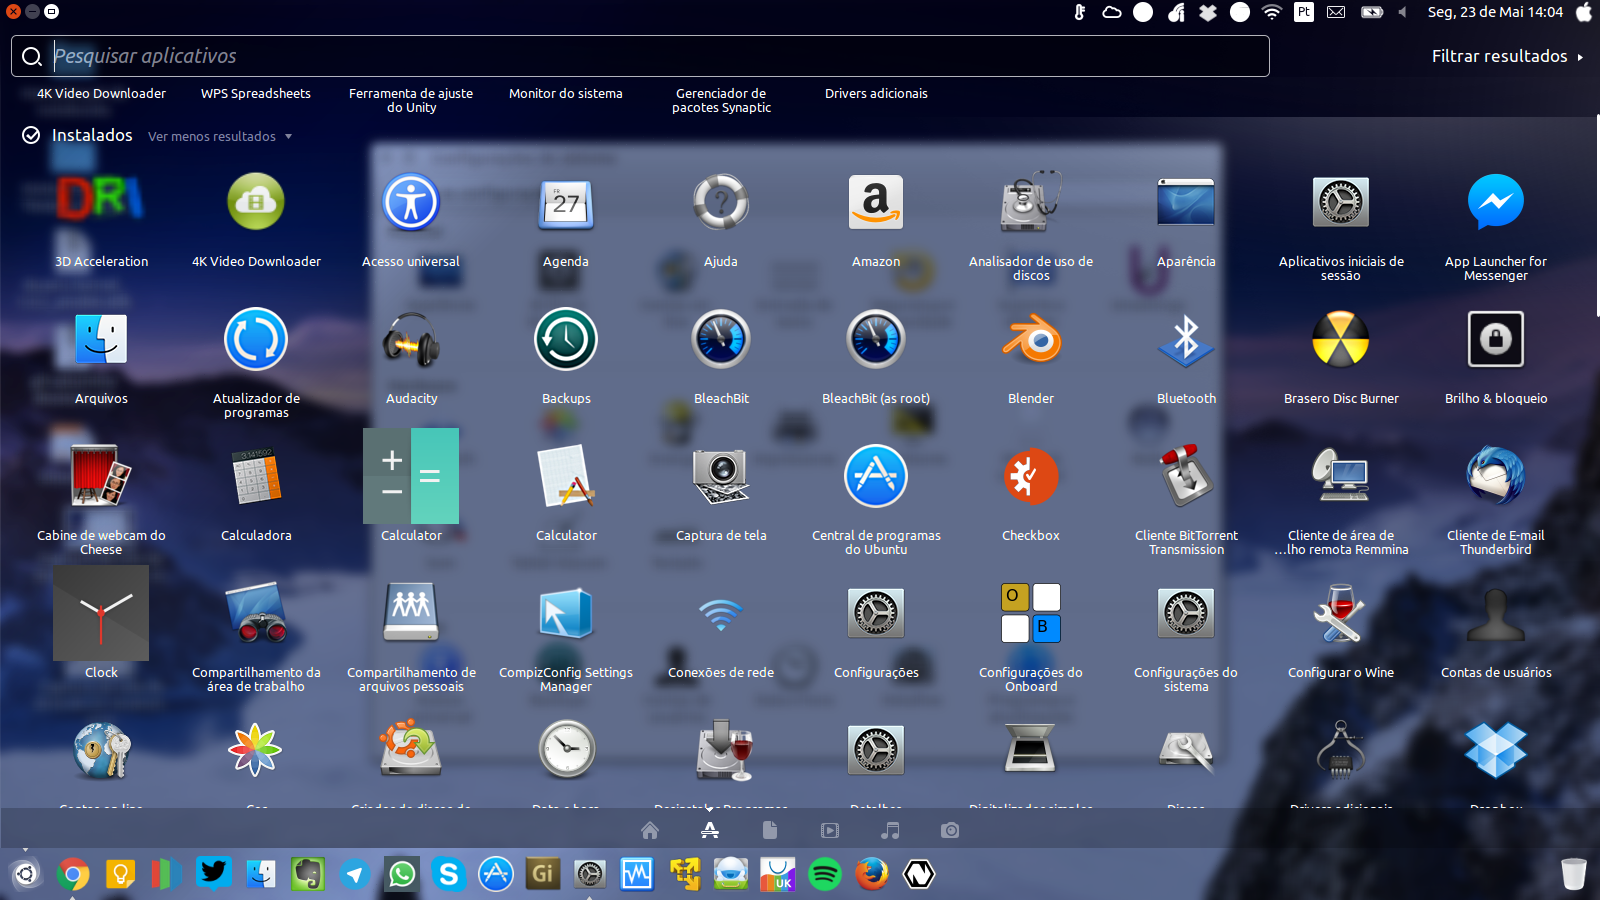Open the Ajuda help app
The width and height of the screenshot is (1600, 900).
(x=721, y=202)
